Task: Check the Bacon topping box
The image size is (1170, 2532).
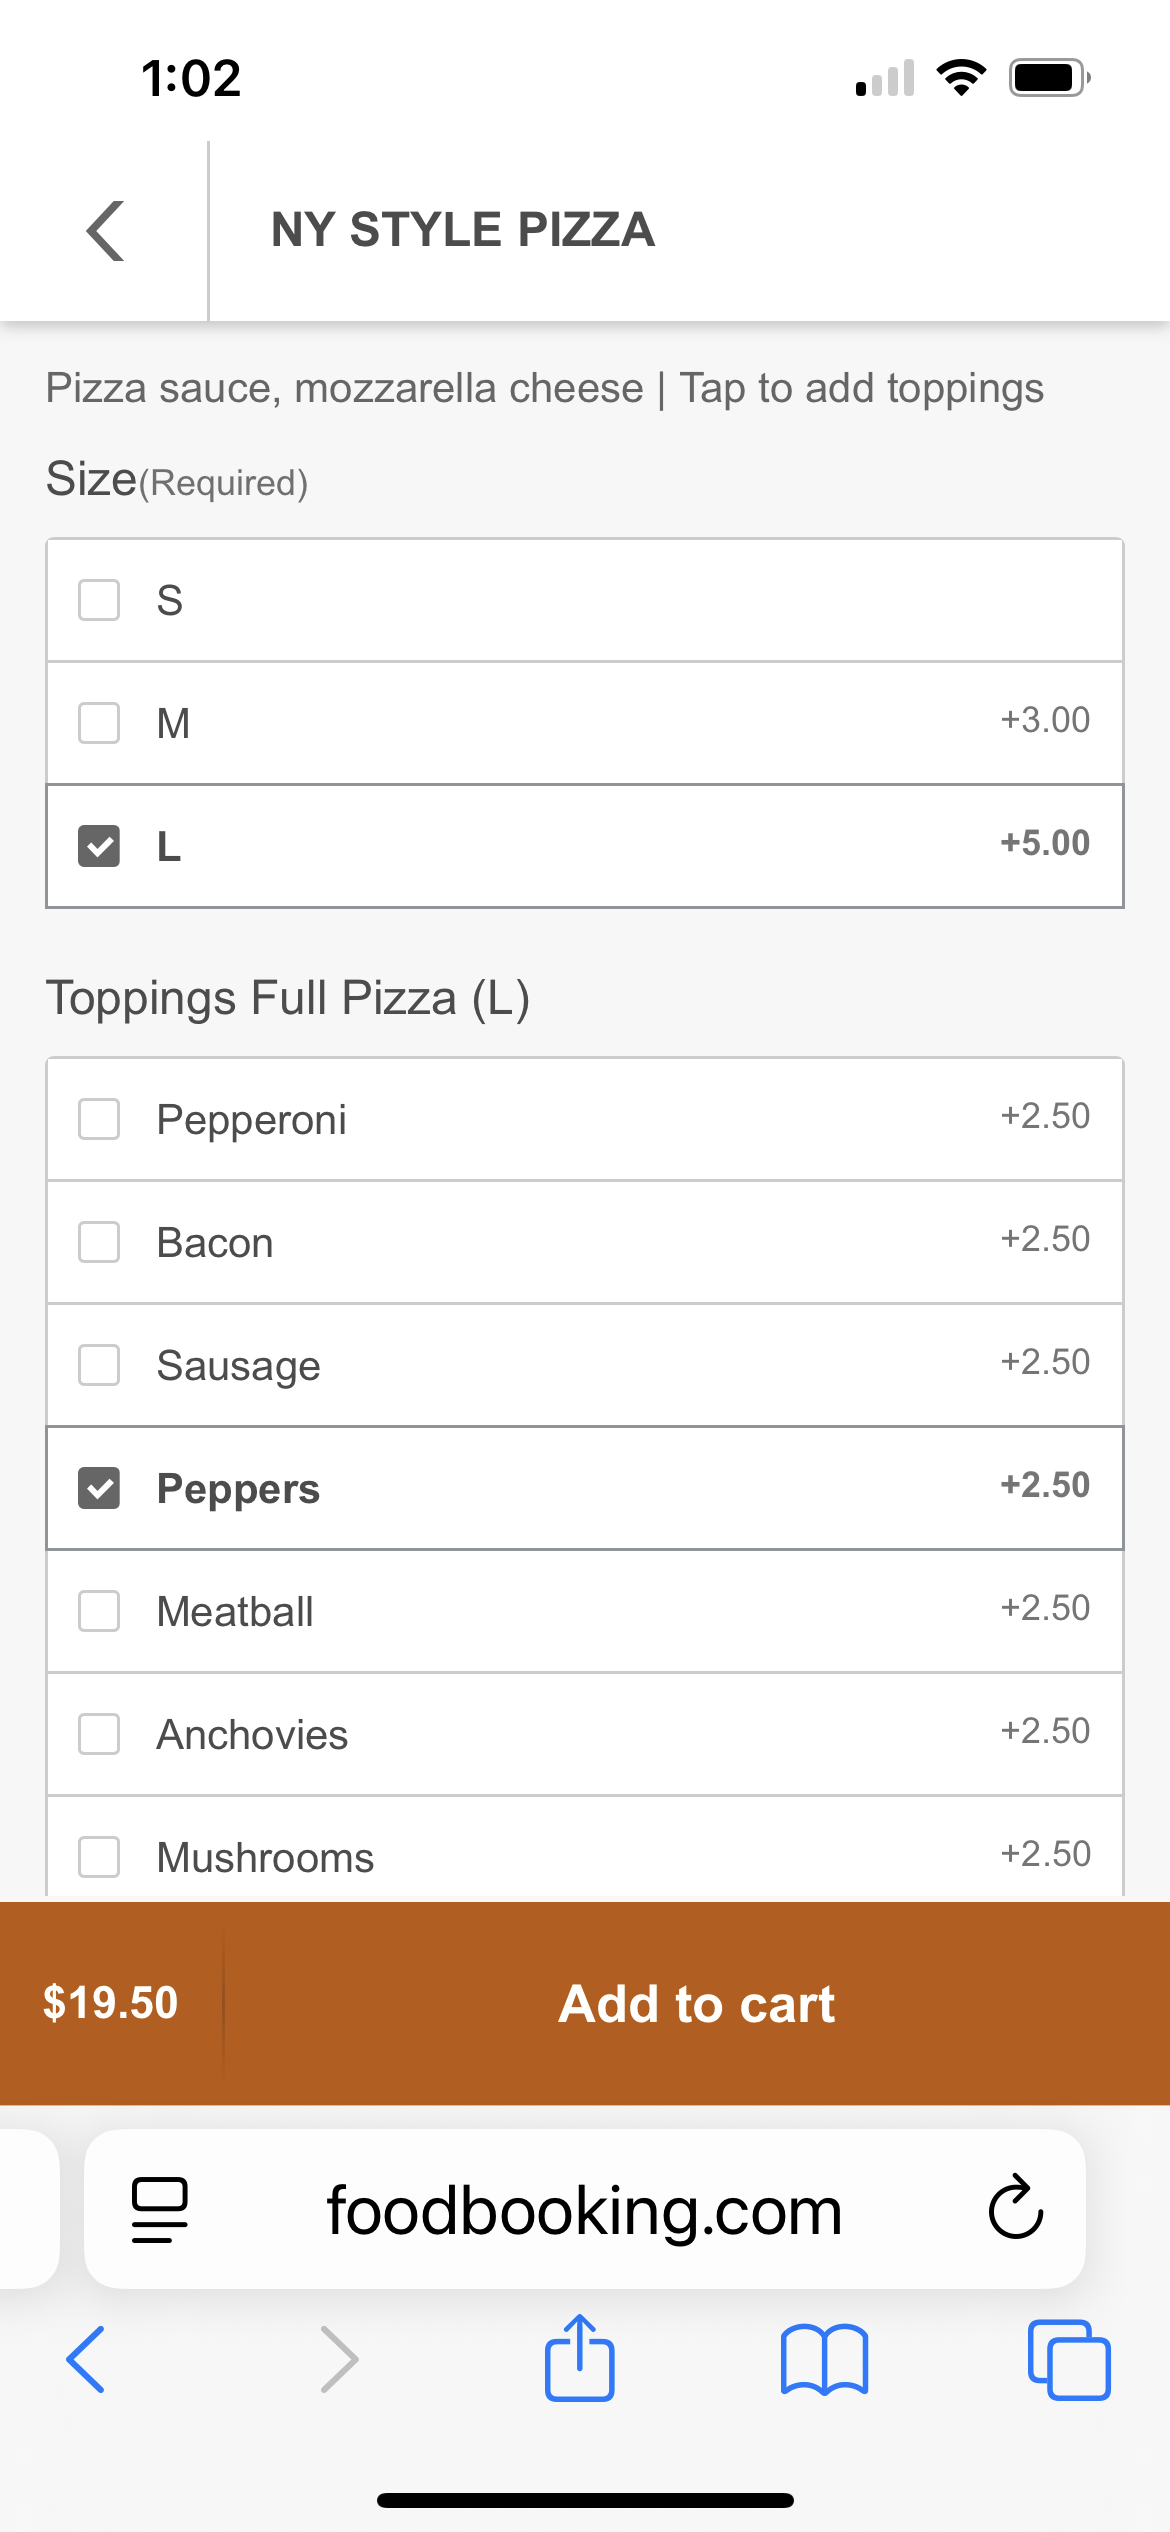Action: click(x=99, y=1242)
